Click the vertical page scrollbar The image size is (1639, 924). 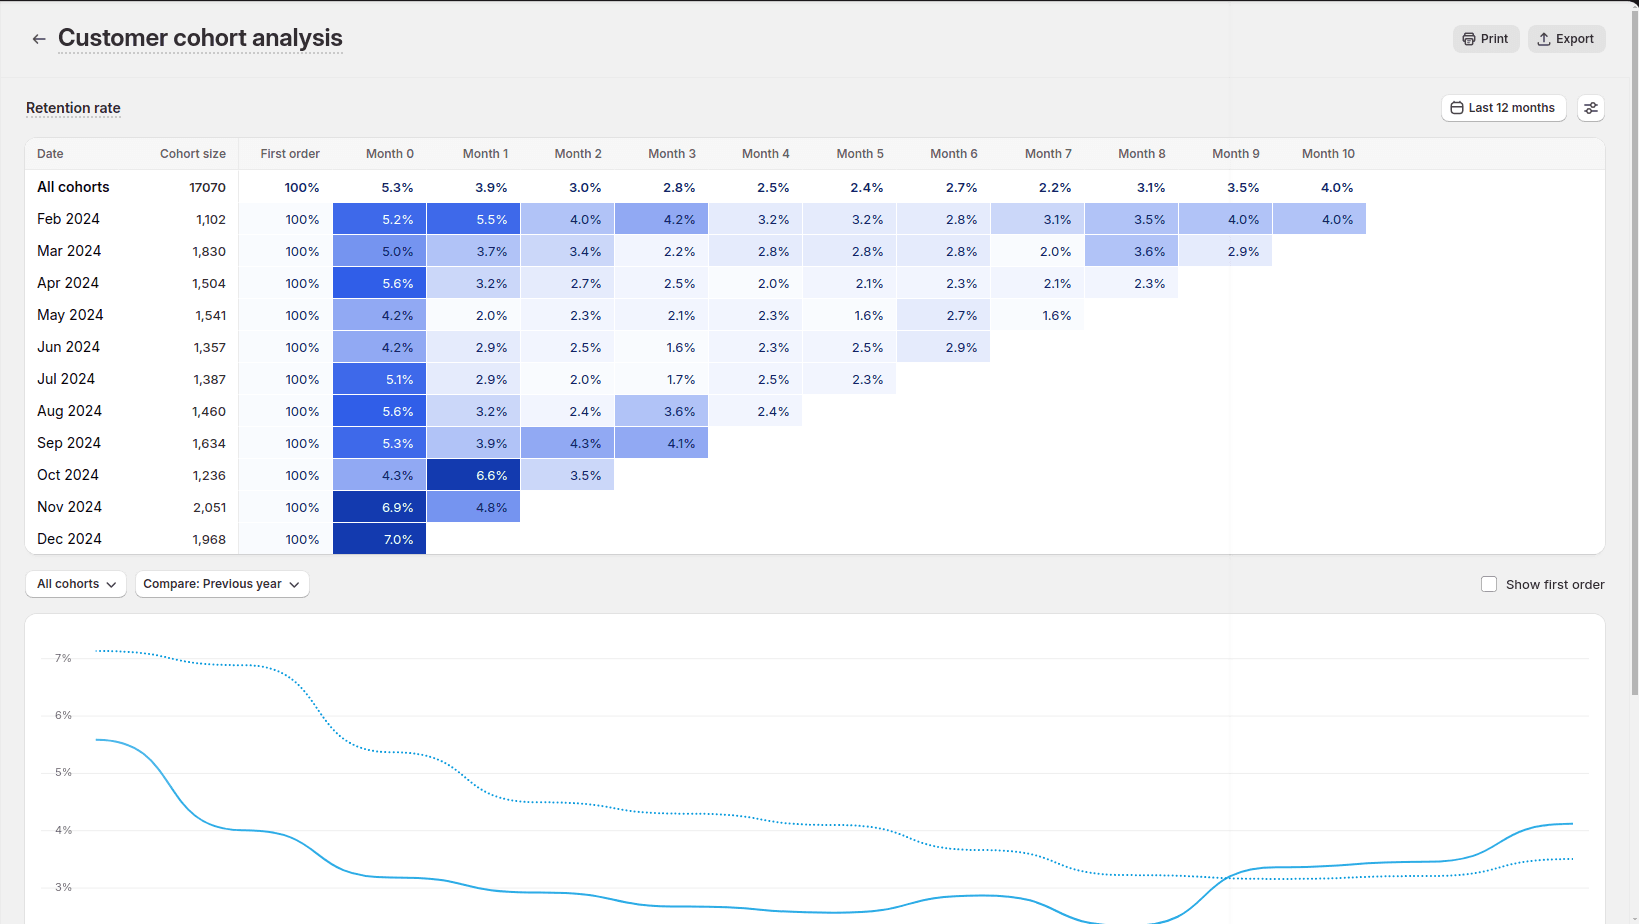point(1634,350)
